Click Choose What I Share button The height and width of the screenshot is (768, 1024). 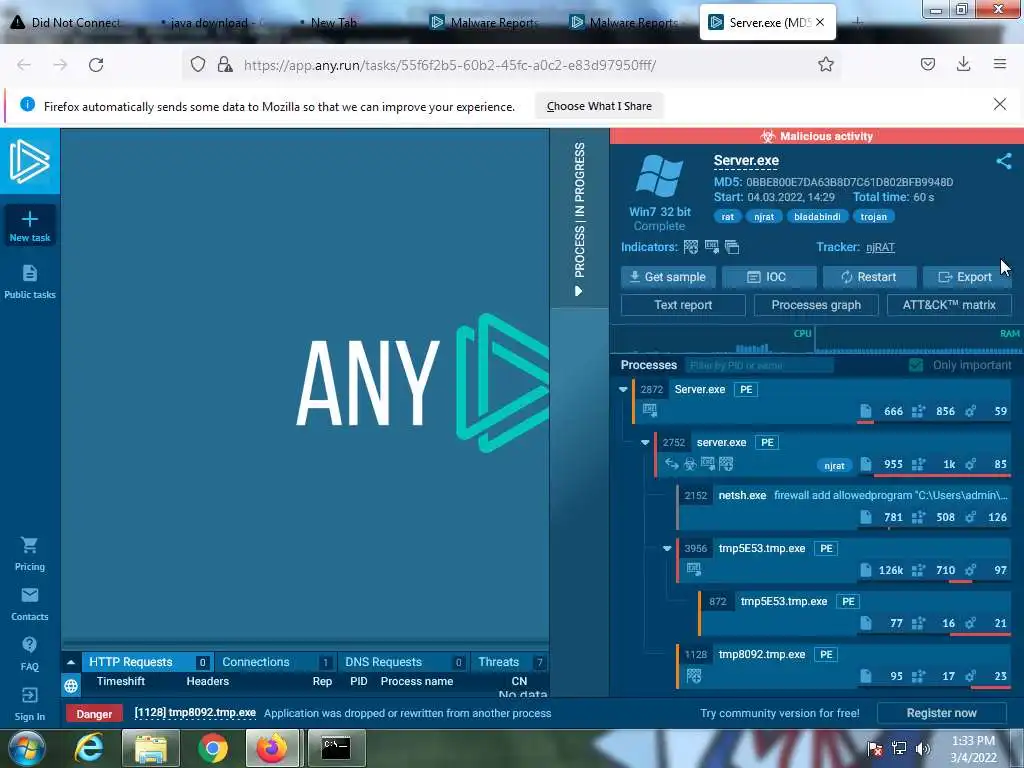click(x=599, y=106)
